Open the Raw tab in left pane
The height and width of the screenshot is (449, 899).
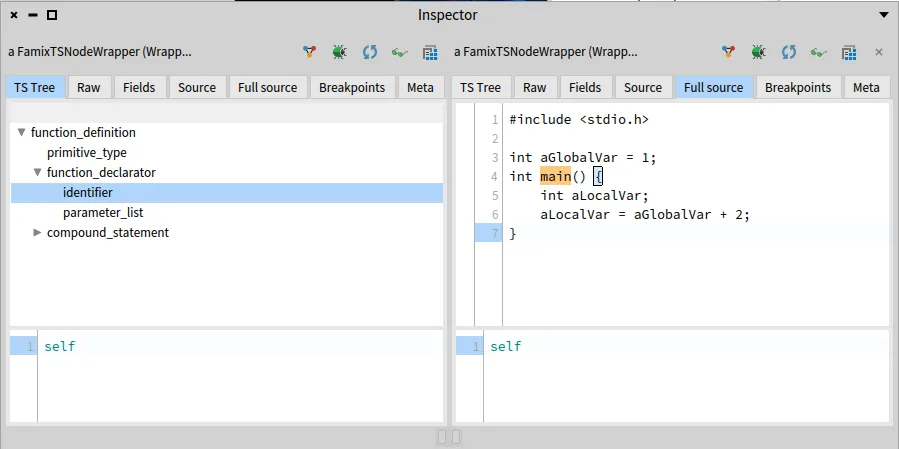(88, 87)
